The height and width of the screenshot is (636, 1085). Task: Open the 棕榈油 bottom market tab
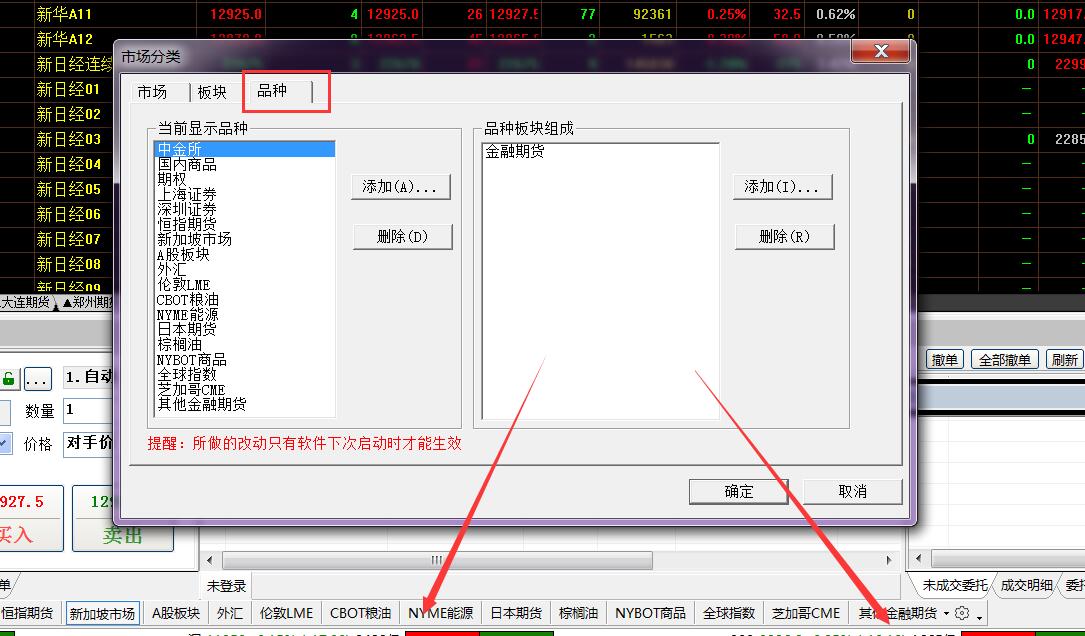(578, 613)
